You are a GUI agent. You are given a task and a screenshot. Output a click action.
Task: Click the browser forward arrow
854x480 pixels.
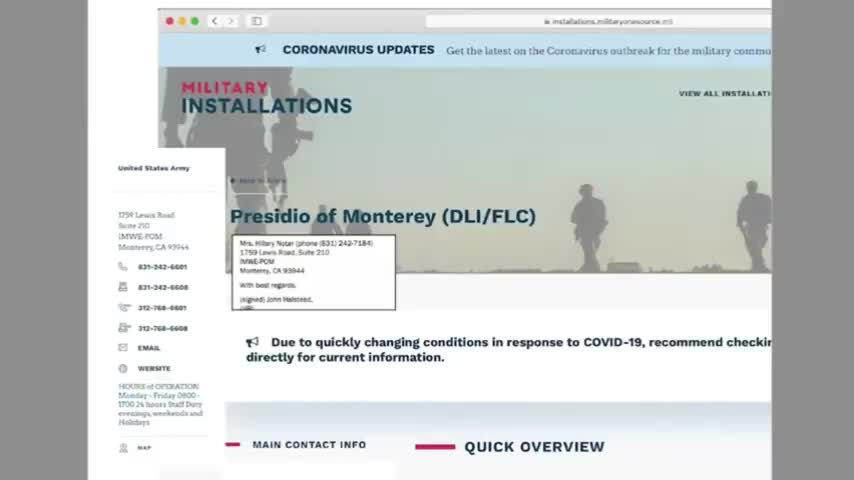pos(231,21)
